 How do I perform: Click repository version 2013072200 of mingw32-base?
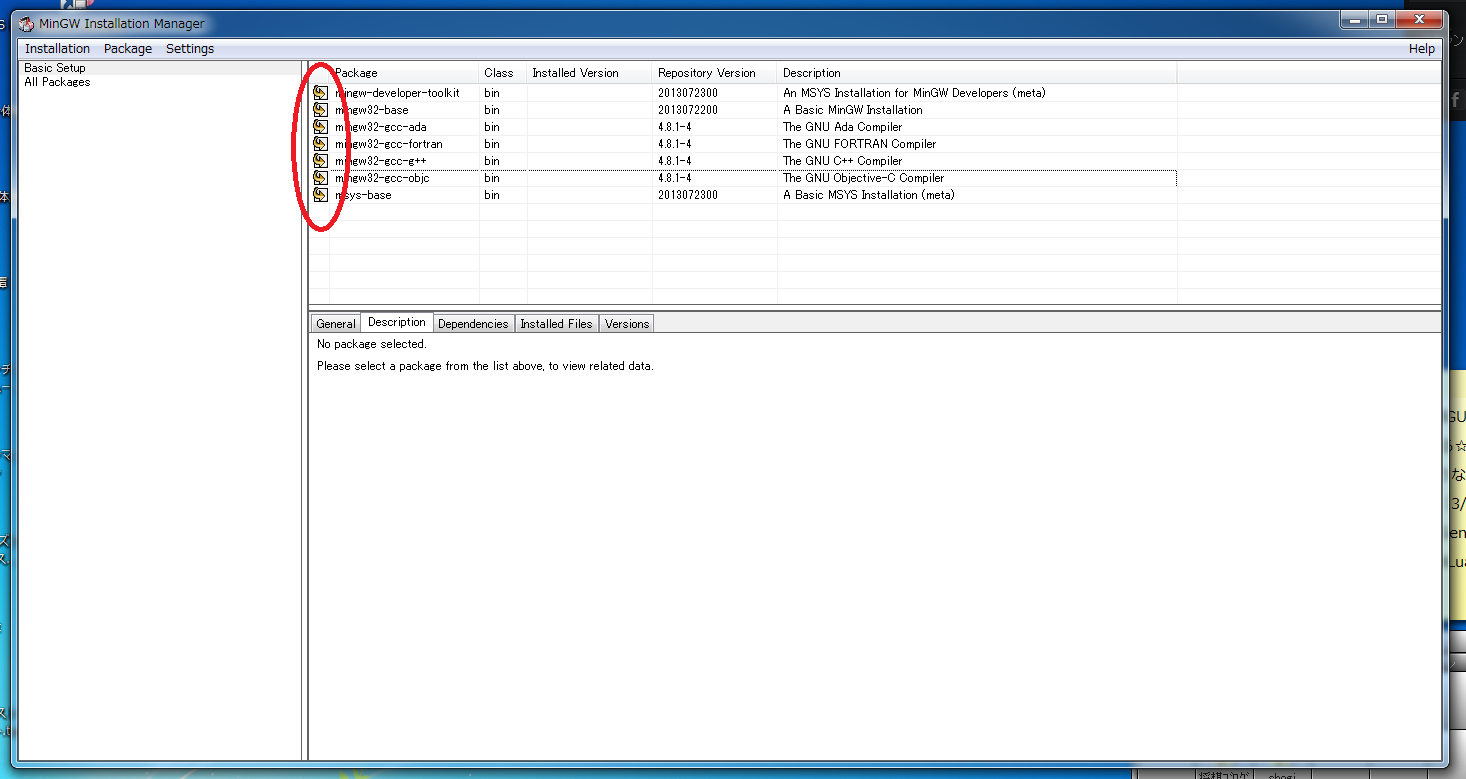[688, 110]
